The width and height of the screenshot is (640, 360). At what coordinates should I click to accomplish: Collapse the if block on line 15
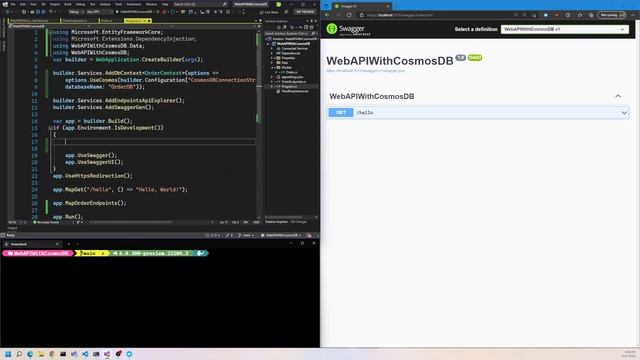[50, 128]
